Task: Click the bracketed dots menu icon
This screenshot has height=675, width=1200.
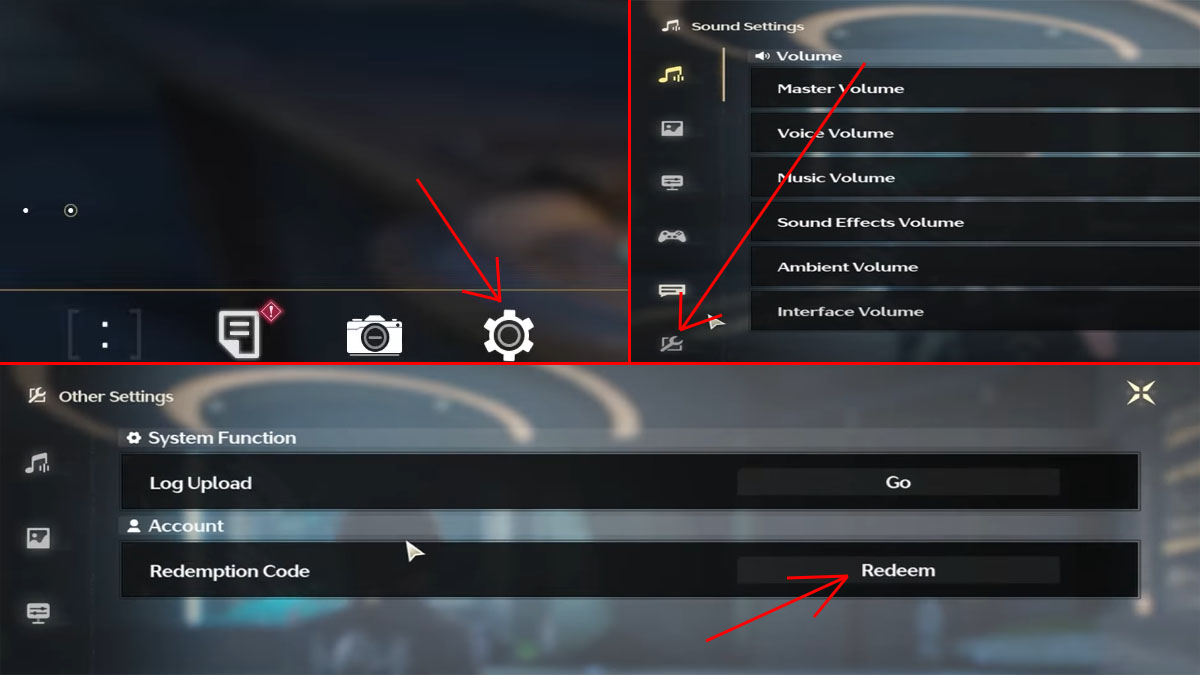Action: [x=104, y=334]
